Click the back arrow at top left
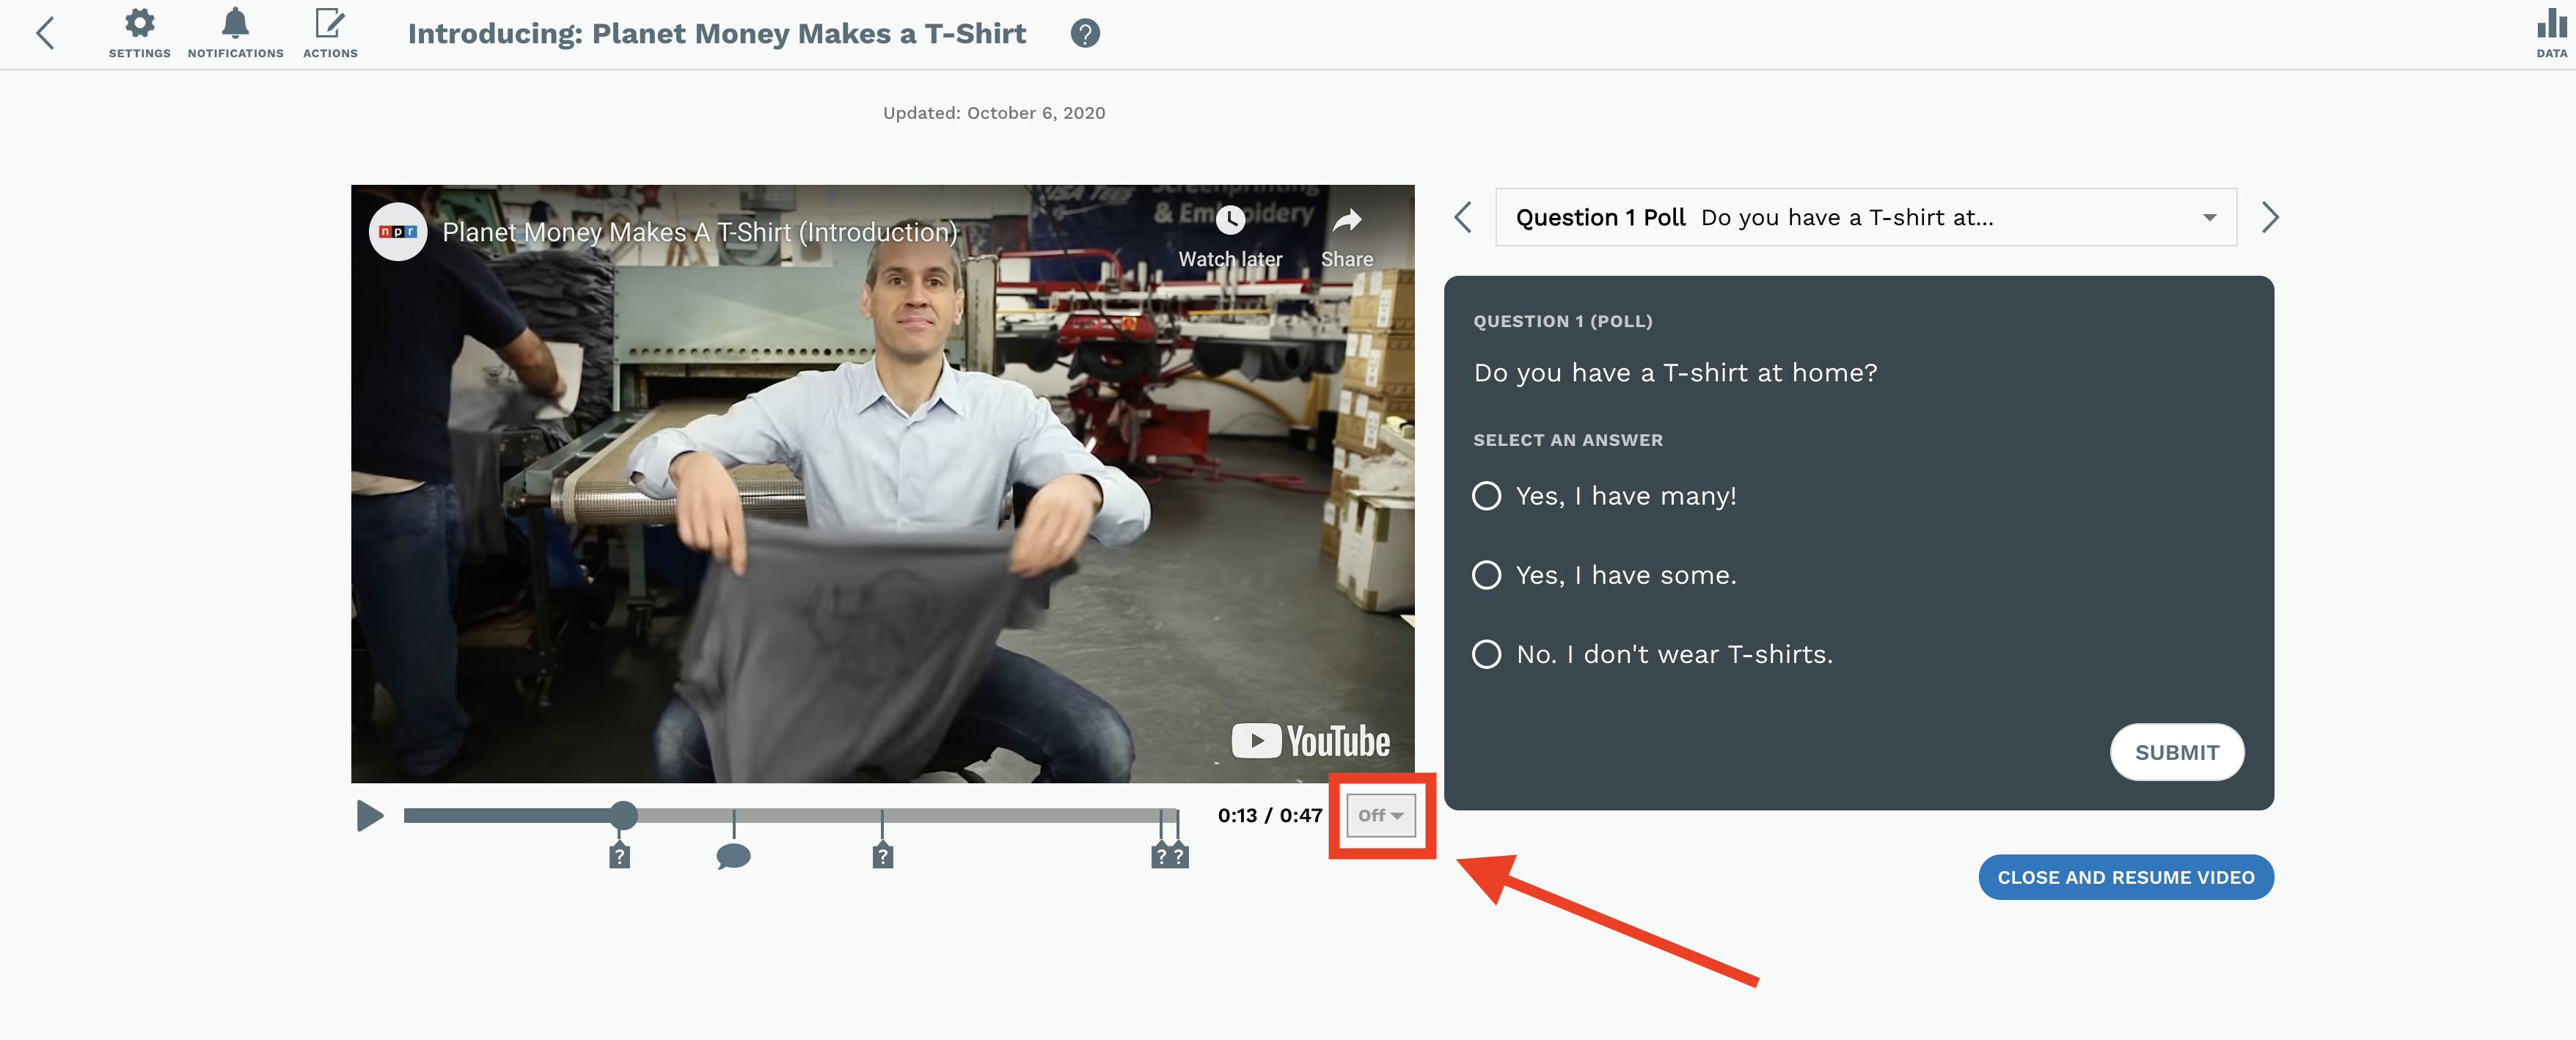 pos(45,33)
